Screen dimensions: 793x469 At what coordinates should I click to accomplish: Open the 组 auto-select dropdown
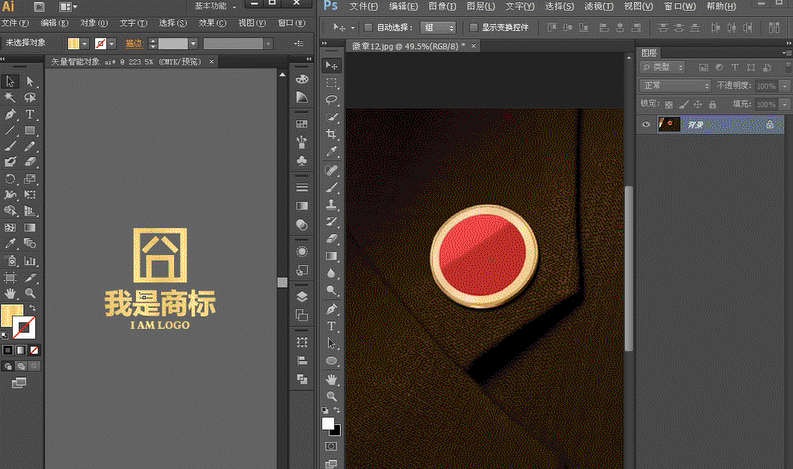coord(438,28)
